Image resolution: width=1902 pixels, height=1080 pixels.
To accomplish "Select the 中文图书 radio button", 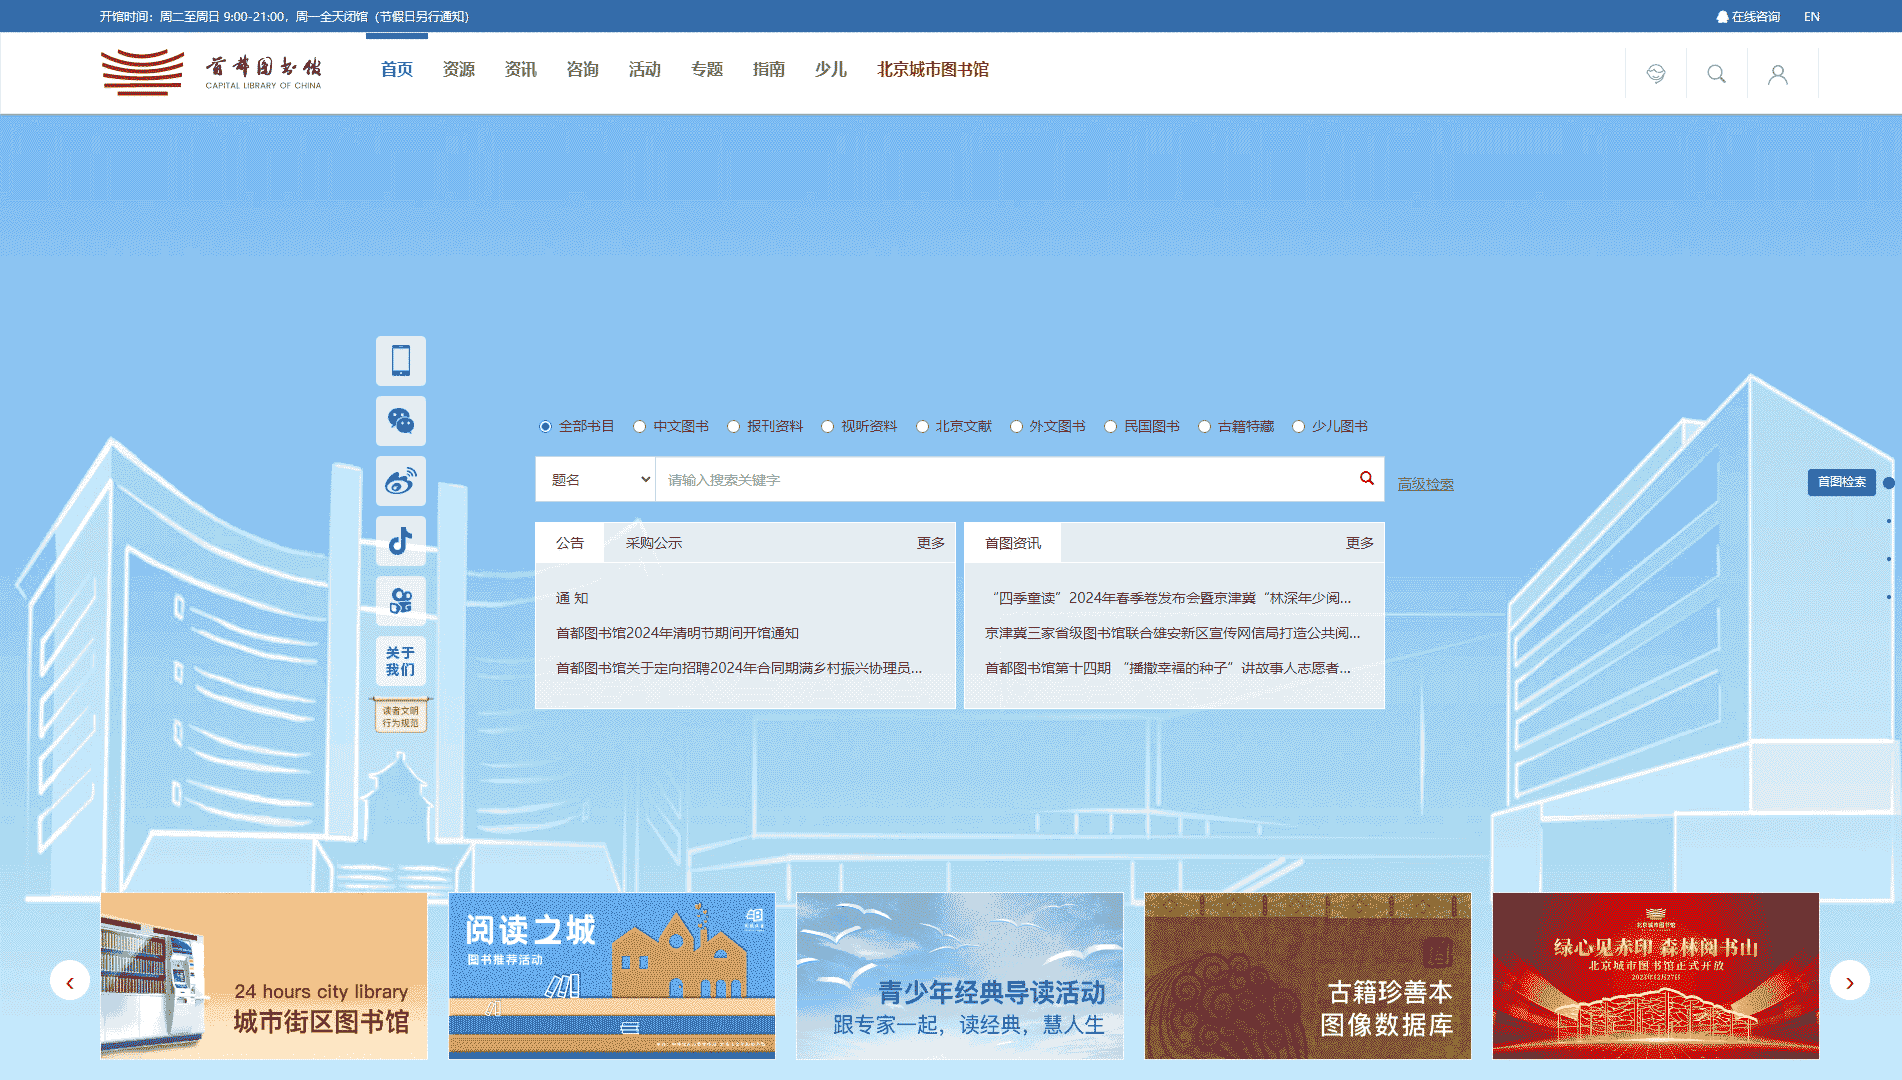I will (639, 426).
